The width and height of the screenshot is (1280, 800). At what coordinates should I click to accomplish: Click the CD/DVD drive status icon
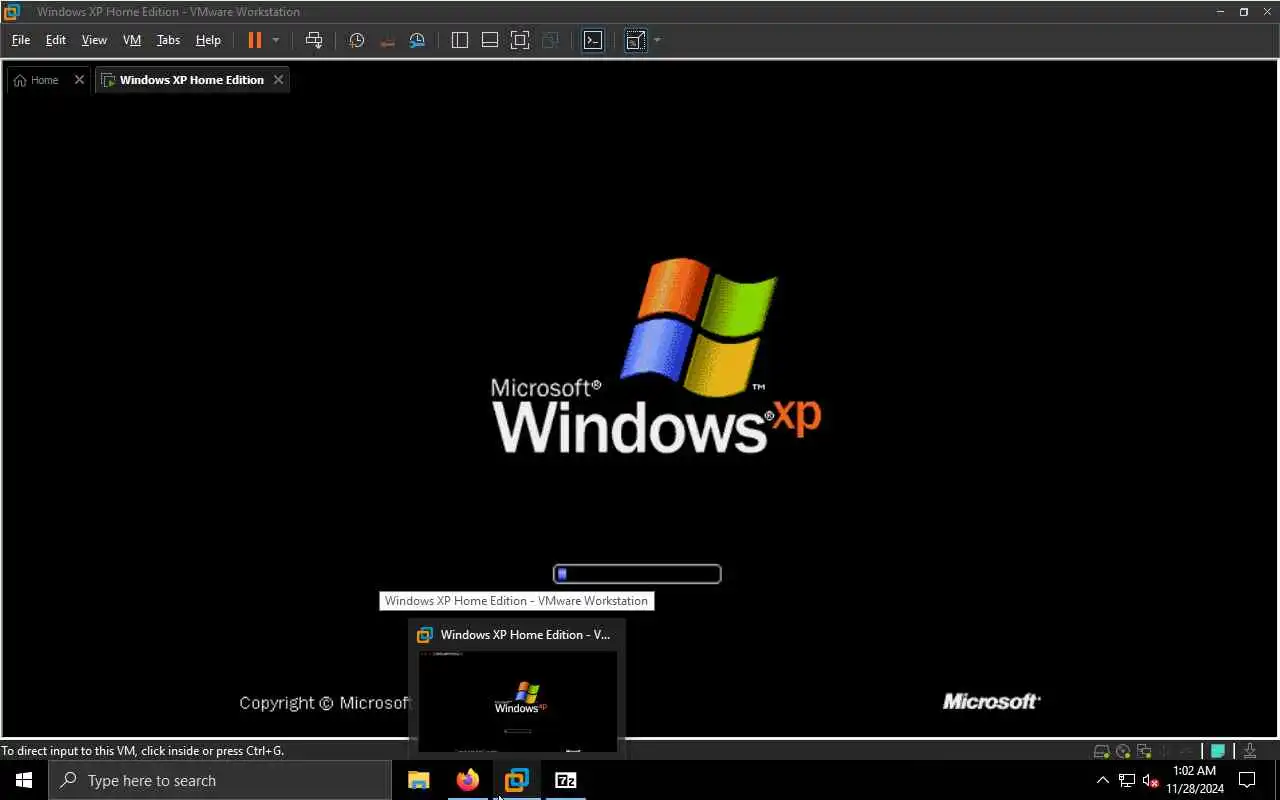point(1123,751)
